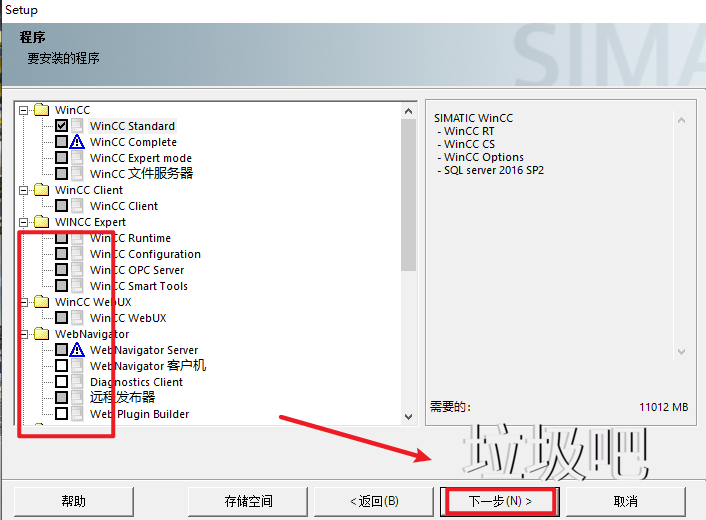Image resolution: width=706 pixels, height=520 pixels.
Task: Click the WebNavigator folder icon
Action: [x=41, y=334]
